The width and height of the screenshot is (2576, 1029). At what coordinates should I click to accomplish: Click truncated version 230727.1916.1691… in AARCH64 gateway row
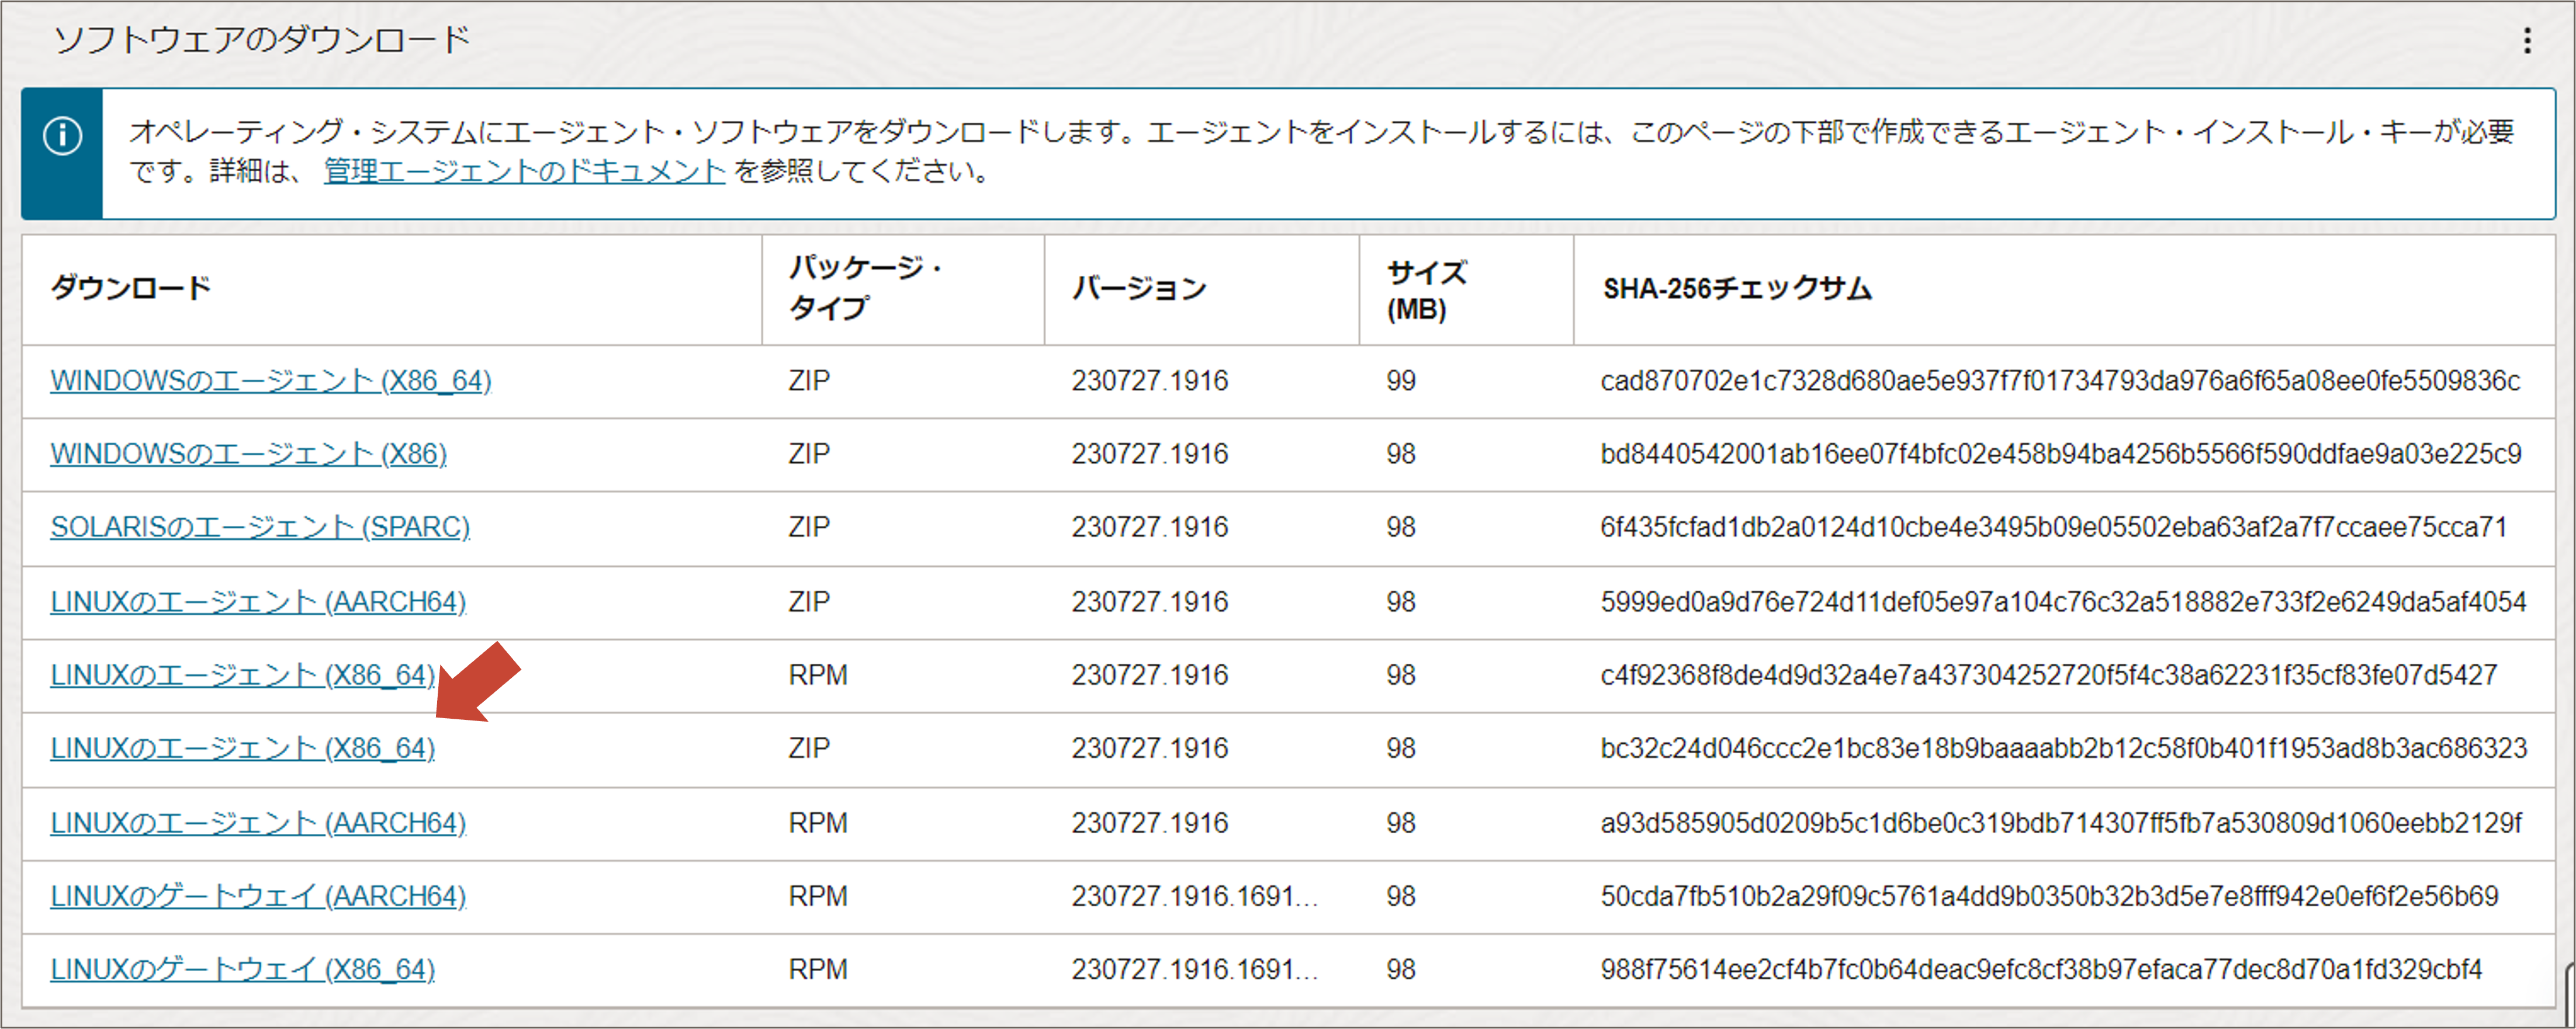click(1194, 896)
